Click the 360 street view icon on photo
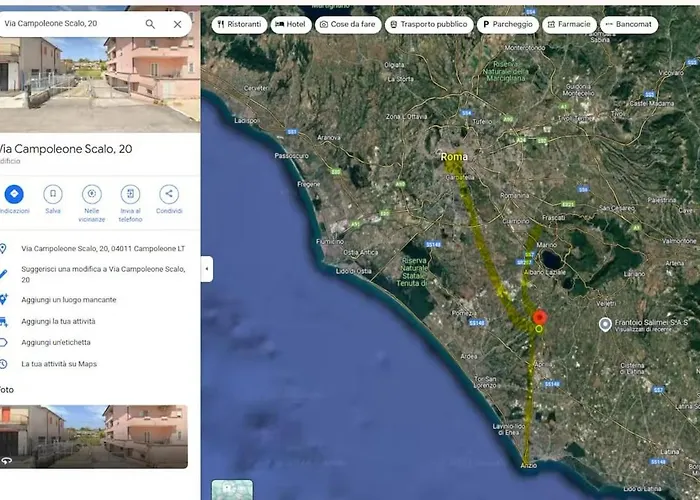The height and width of the screenshot is (500, 700). click(x=6, y=461)
